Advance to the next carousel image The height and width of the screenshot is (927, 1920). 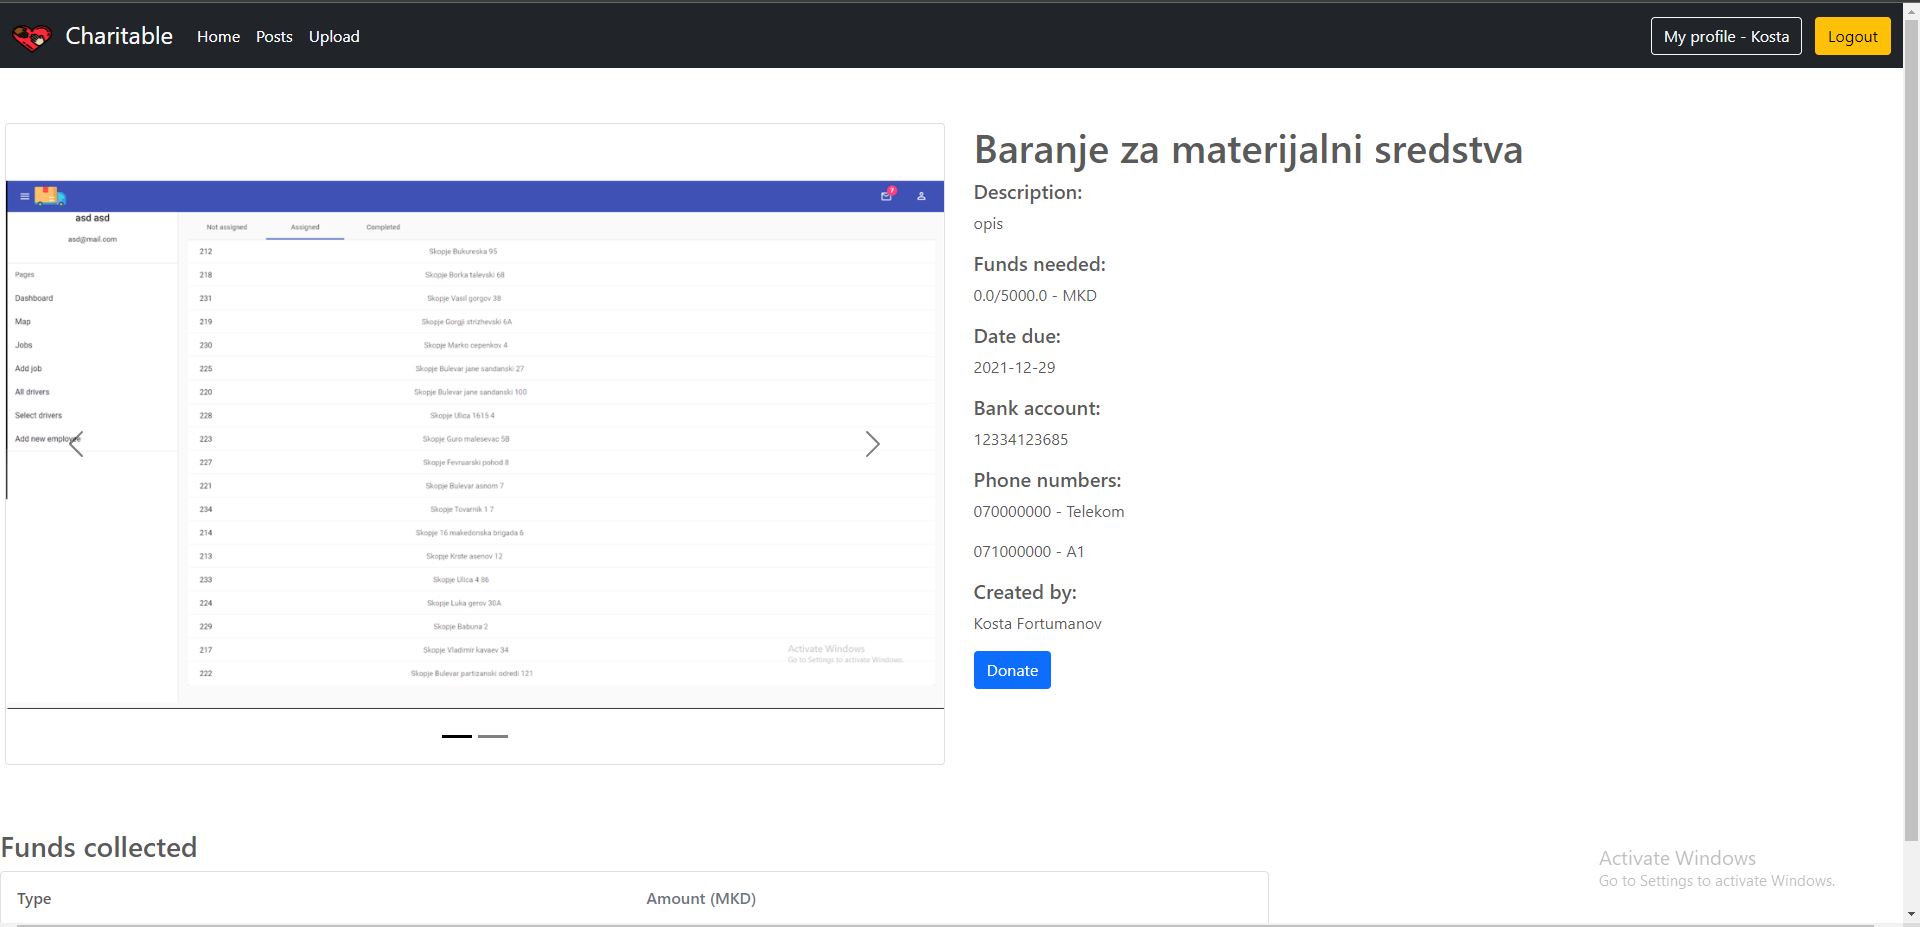[x=872, y=444]
